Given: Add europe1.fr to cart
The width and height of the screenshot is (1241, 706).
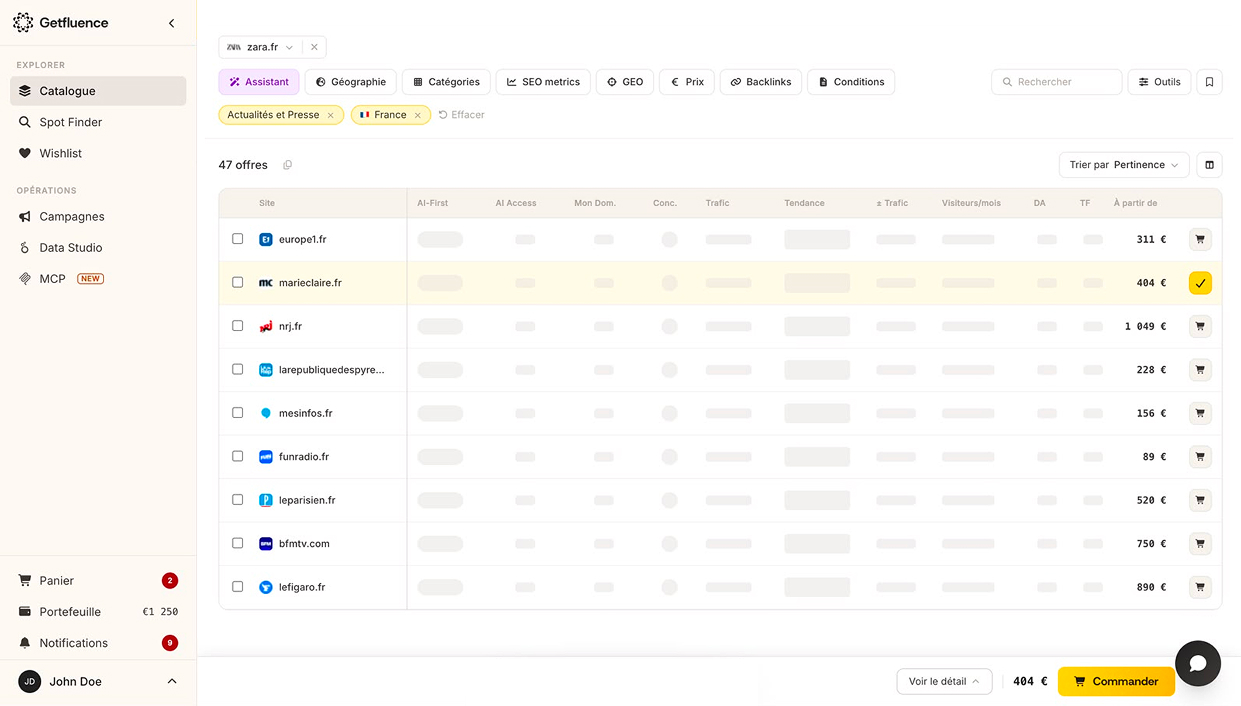Looking at the screenshot, I should [1200, 239].
